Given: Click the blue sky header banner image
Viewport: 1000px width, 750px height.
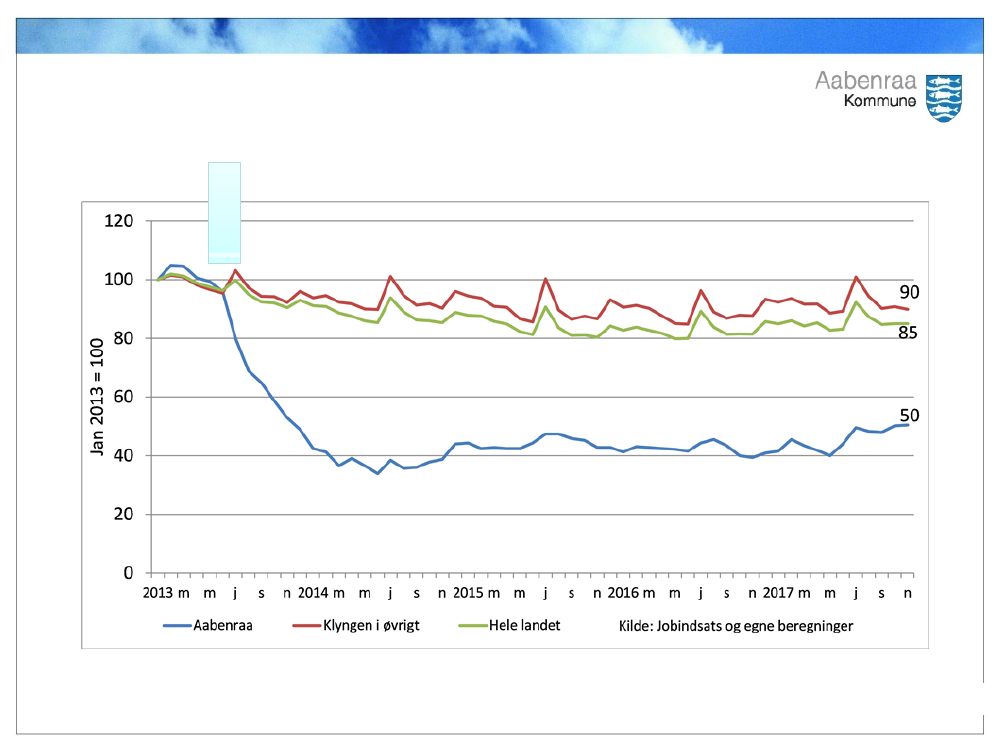Looking at the screenshot, I should pyautogui.click(x=500, y=36).
